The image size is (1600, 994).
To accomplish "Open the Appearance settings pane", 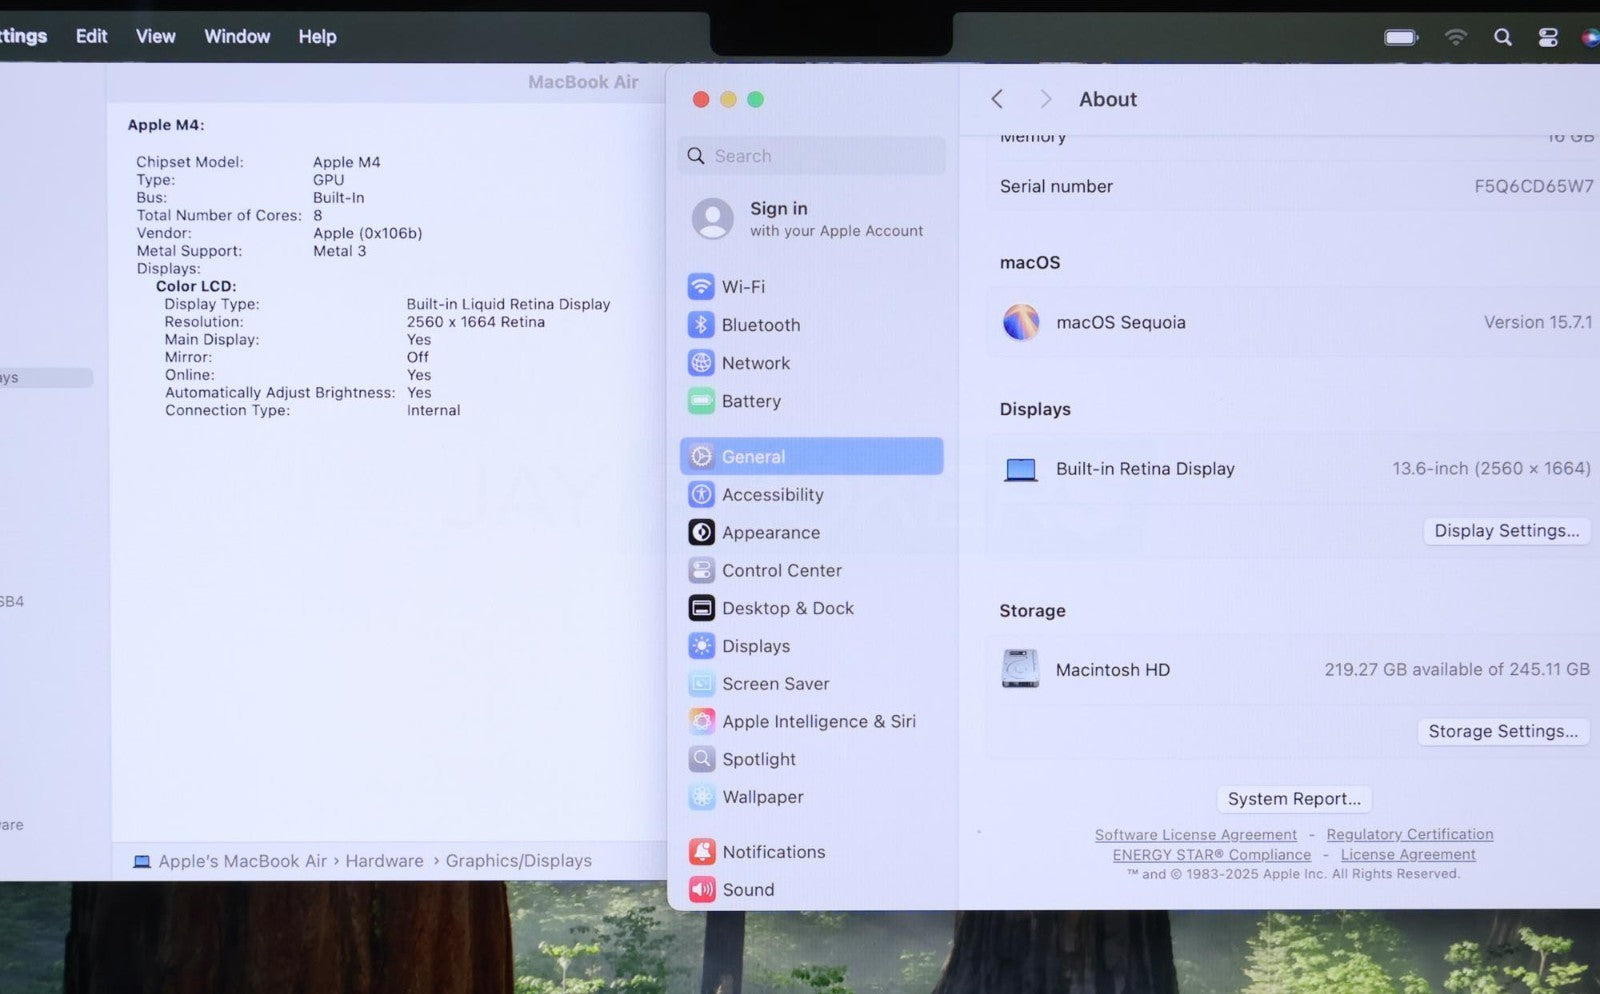I will coord(770,533).
